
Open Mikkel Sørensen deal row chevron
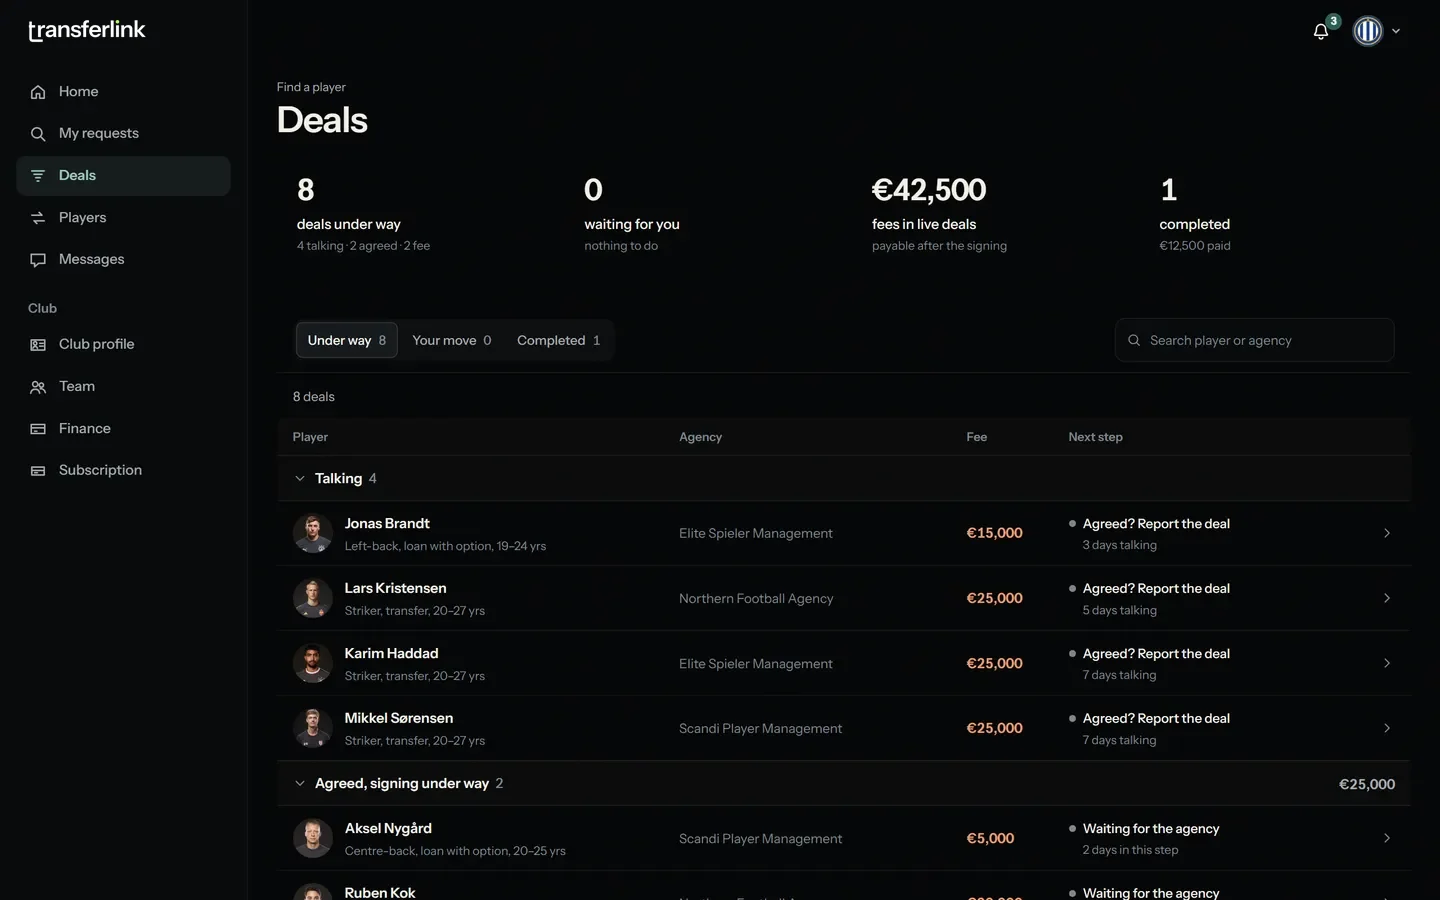point(1387,728)
